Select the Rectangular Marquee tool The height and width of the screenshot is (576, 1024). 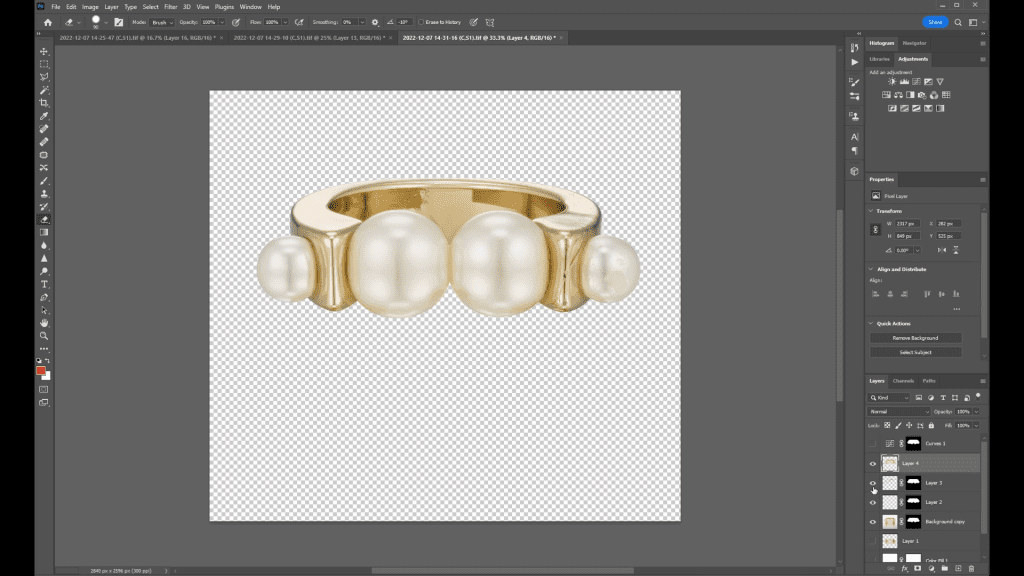[44, 64]
